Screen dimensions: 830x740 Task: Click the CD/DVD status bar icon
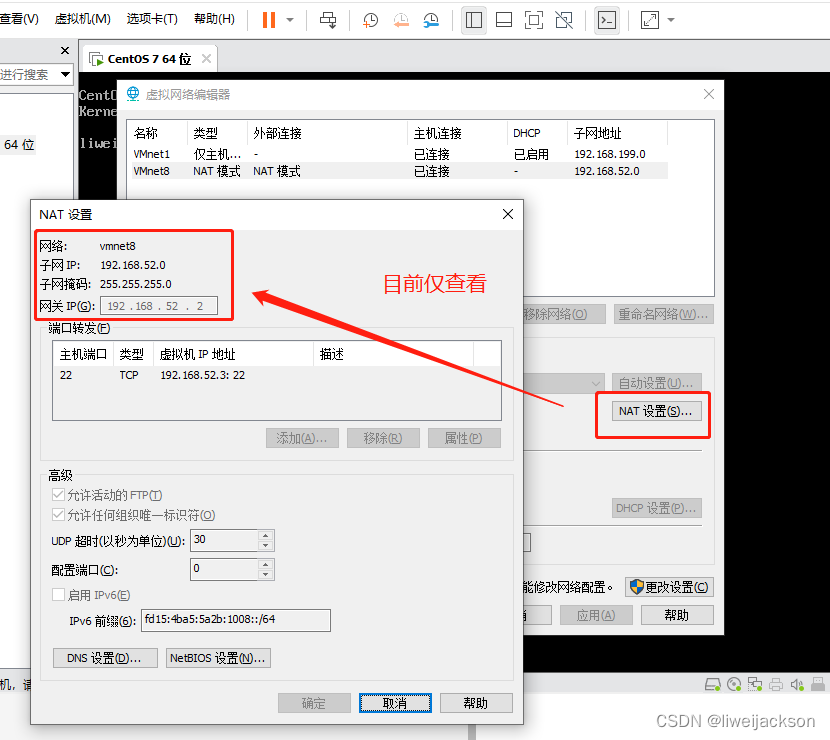pos(734,684)
